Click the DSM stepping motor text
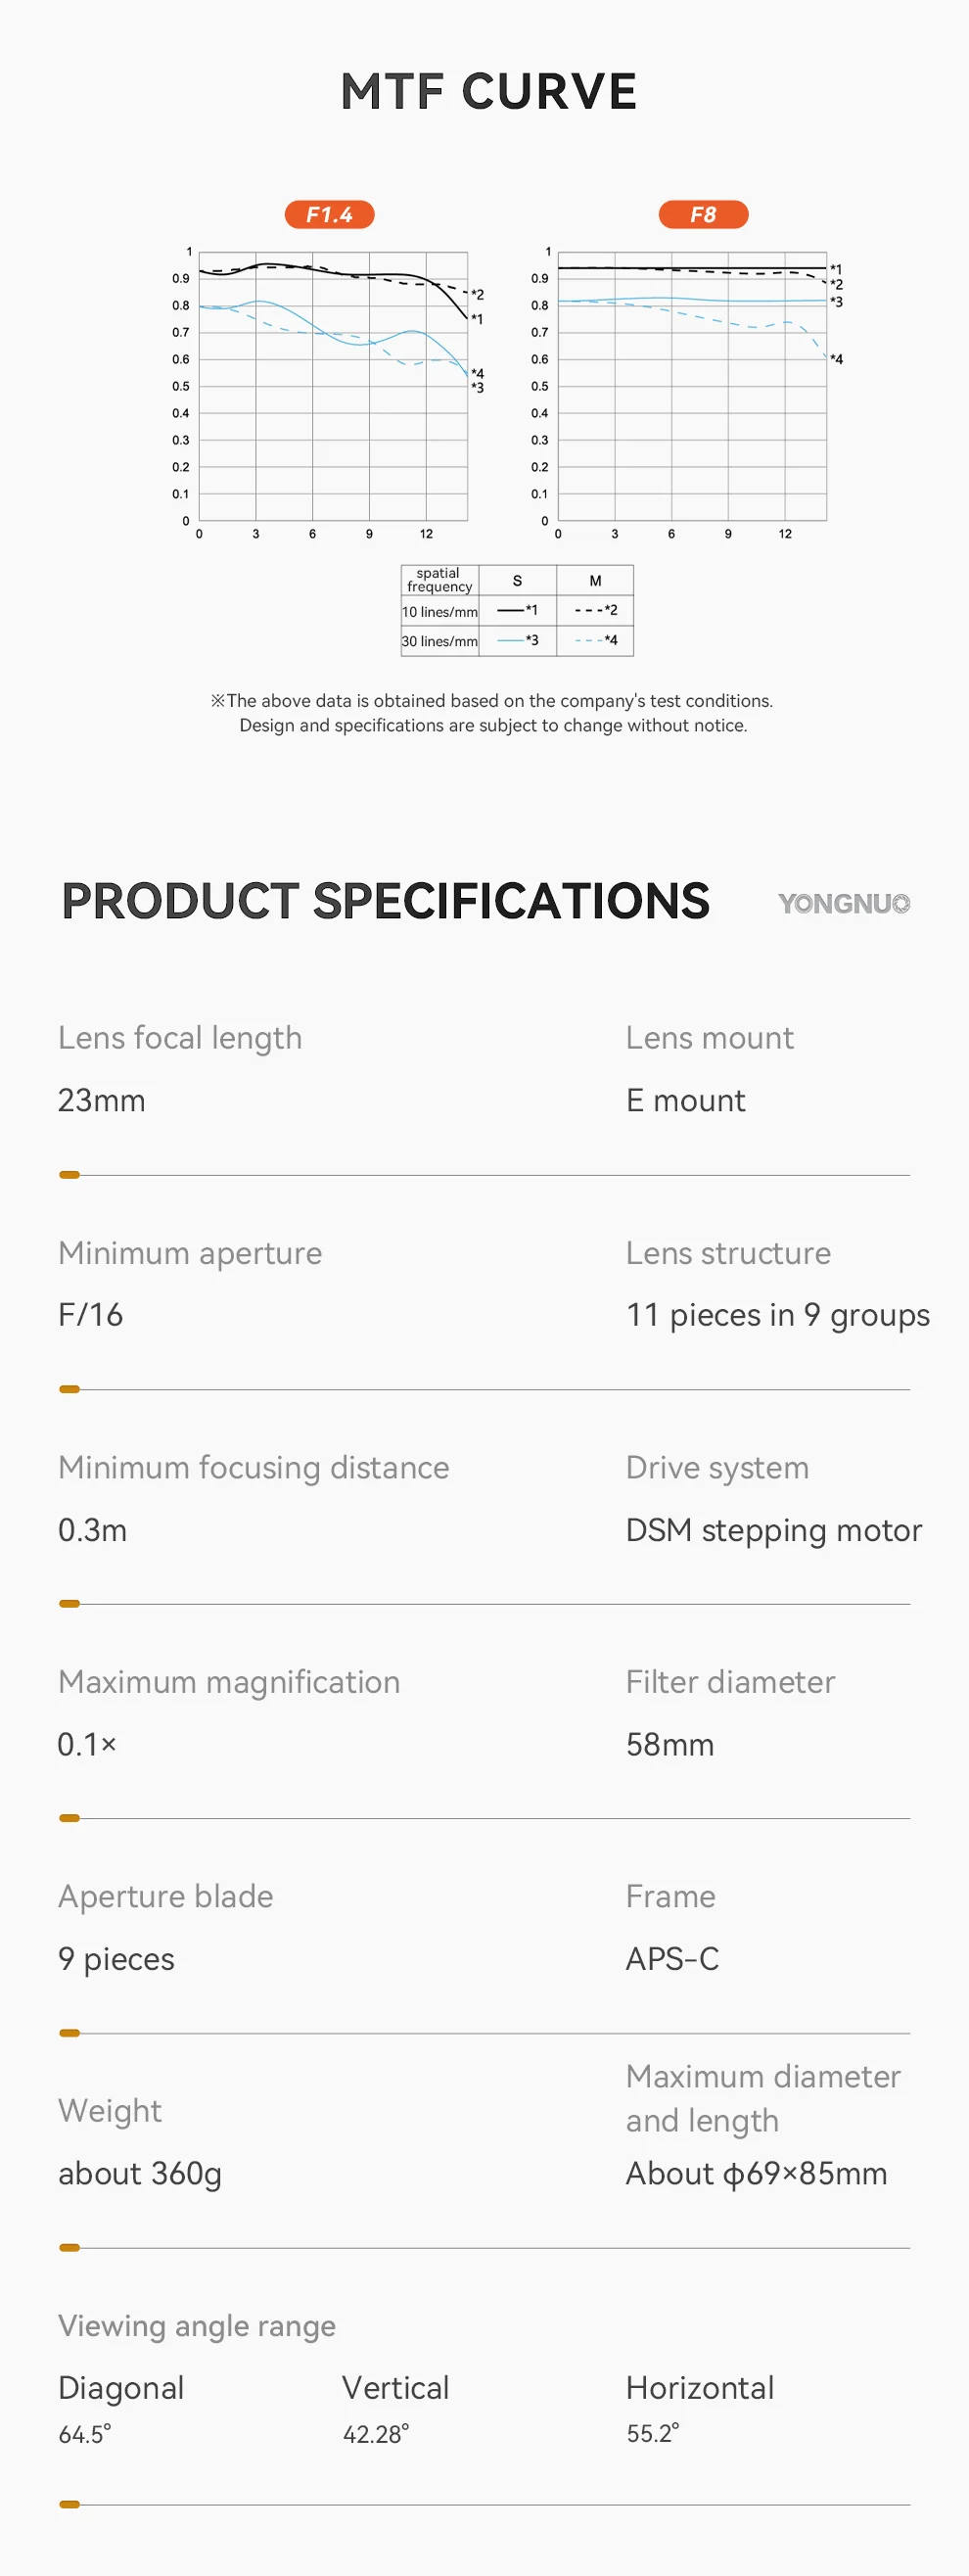The height and width of the screenshot is (2576, 969). 774,1530
